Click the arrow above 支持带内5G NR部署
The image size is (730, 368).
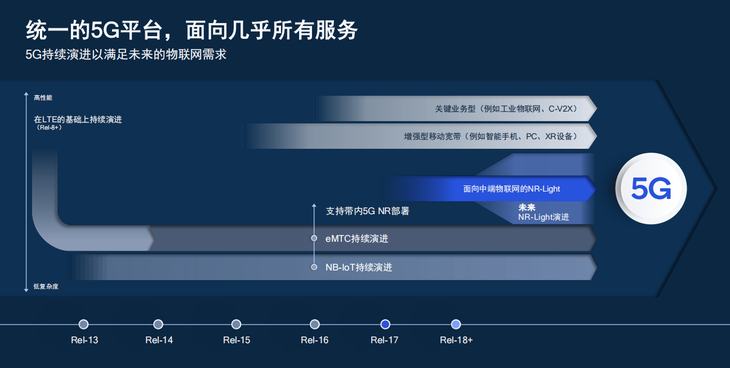pyautogui.click(x=314, y=206)
